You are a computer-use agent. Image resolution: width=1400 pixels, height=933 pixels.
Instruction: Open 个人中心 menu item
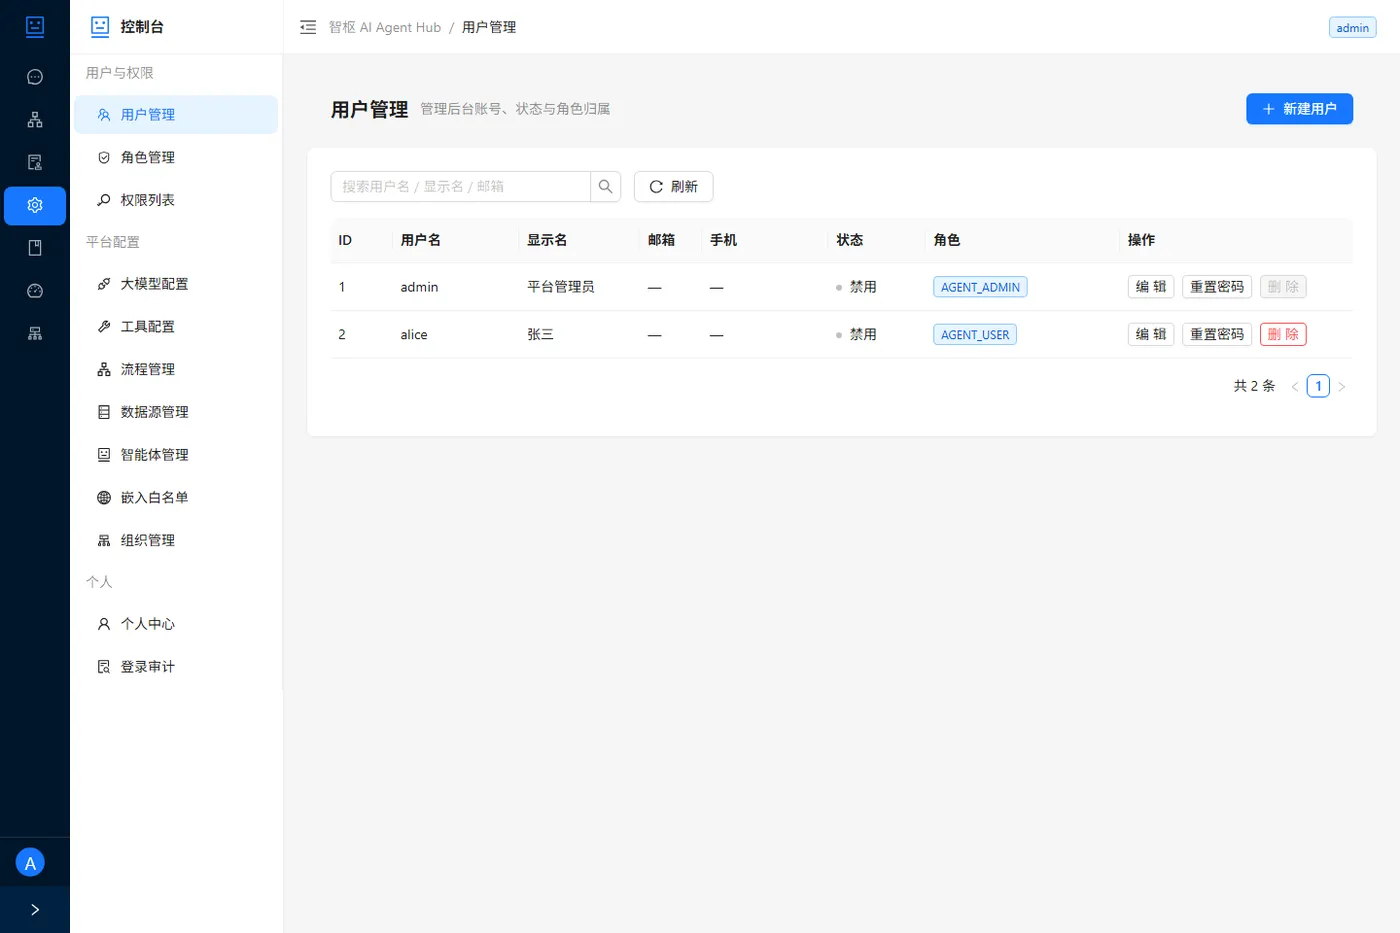pos(176,624)
